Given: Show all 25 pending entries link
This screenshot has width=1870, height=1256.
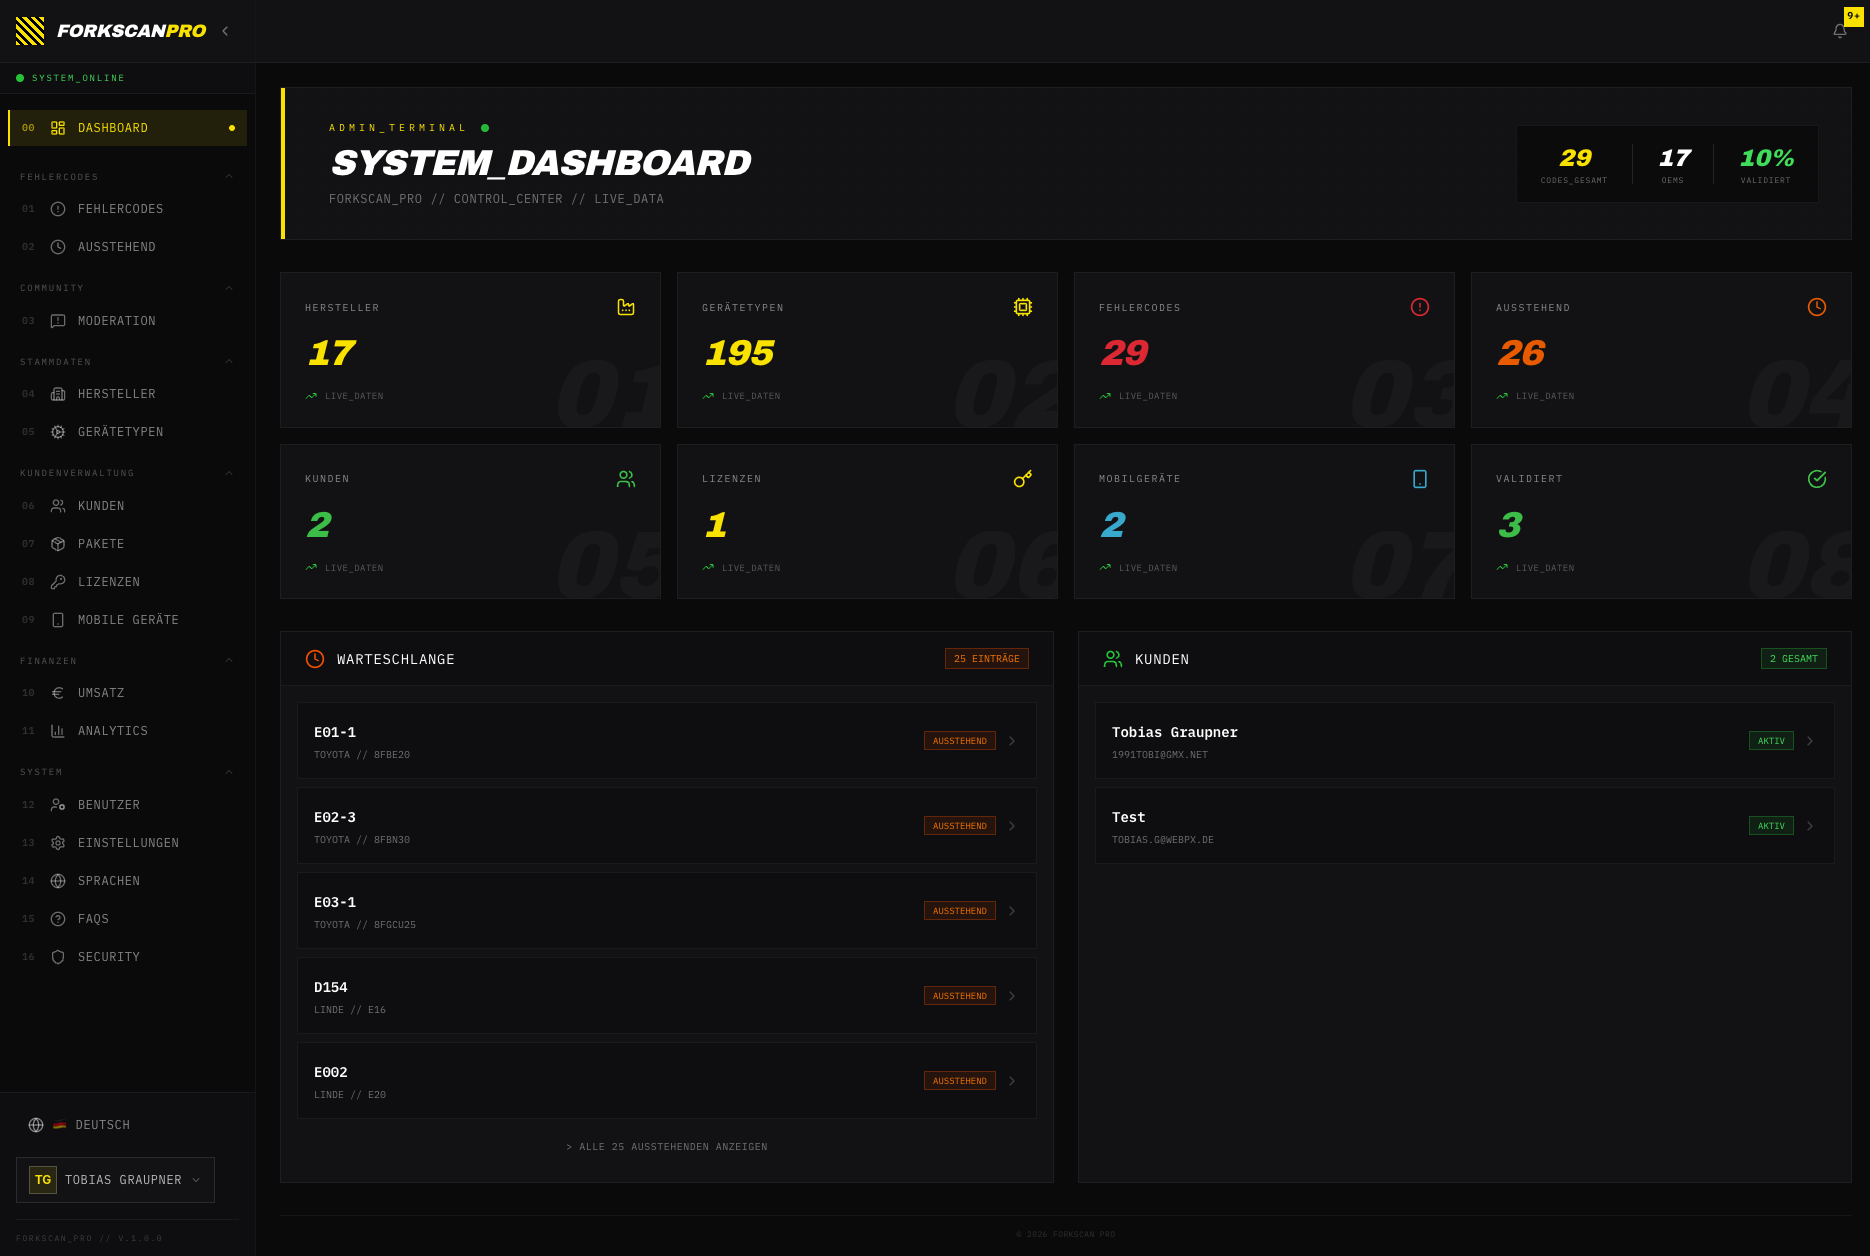Looking at the screenshot, I should pyautogui.click(x=667, y=1147).
